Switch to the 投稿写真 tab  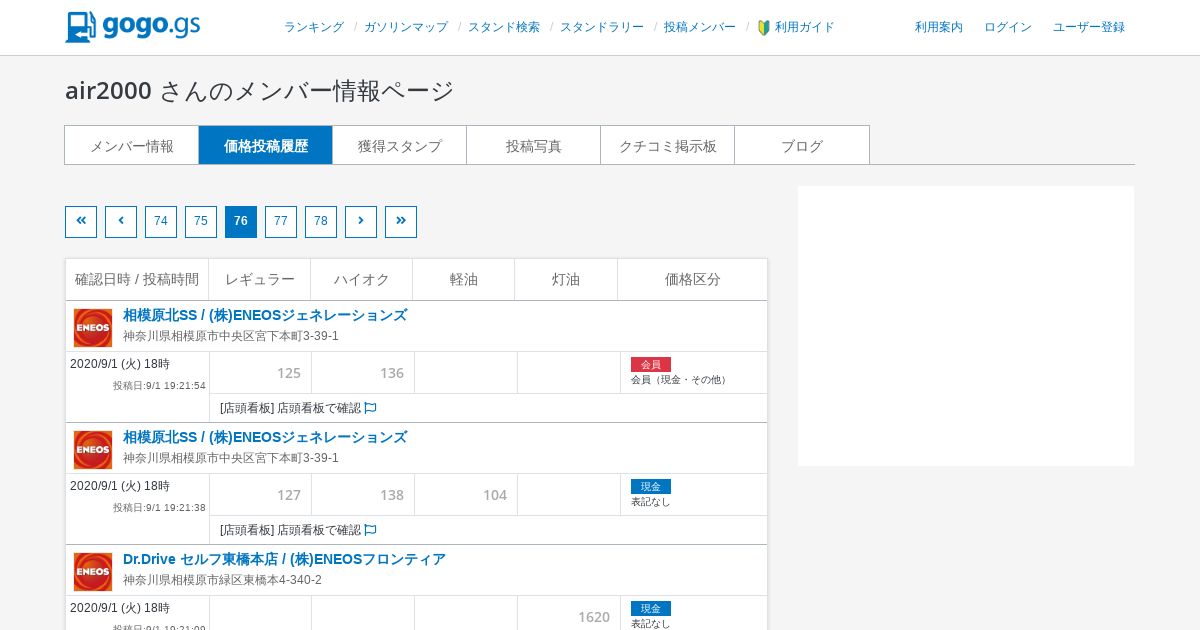534,145
